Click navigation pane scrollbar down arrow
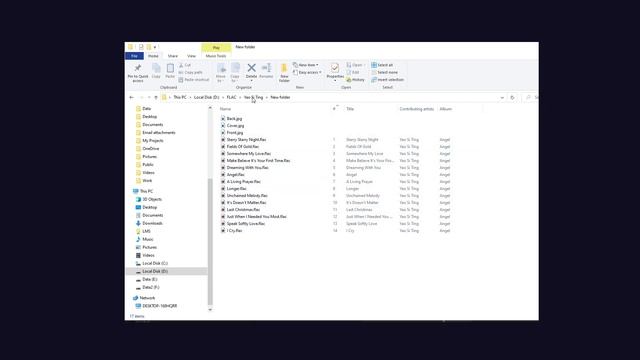The width and height of the screenshot is (640, 360). (x=210, y=309)
